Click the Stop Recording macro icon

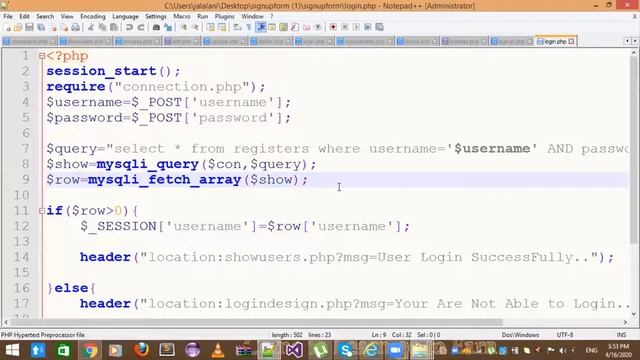tap(345, 27)
